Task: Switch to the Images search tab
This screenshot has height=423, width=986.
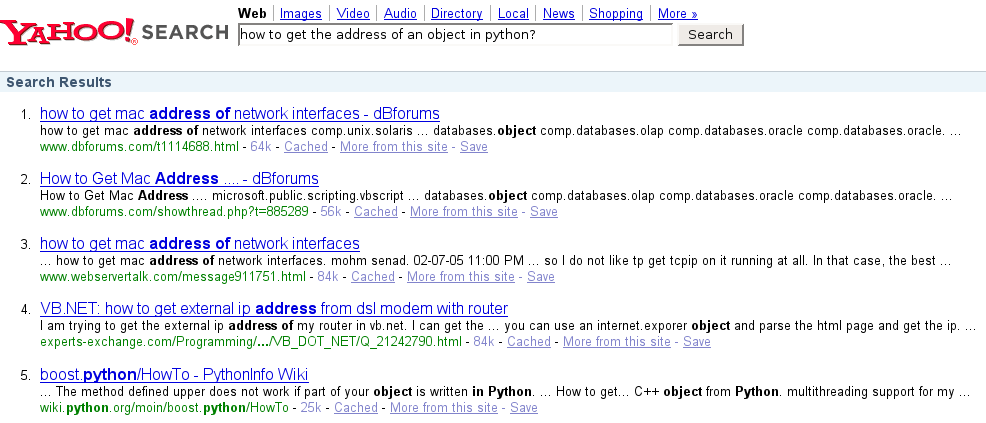Action: click(301, 14)
